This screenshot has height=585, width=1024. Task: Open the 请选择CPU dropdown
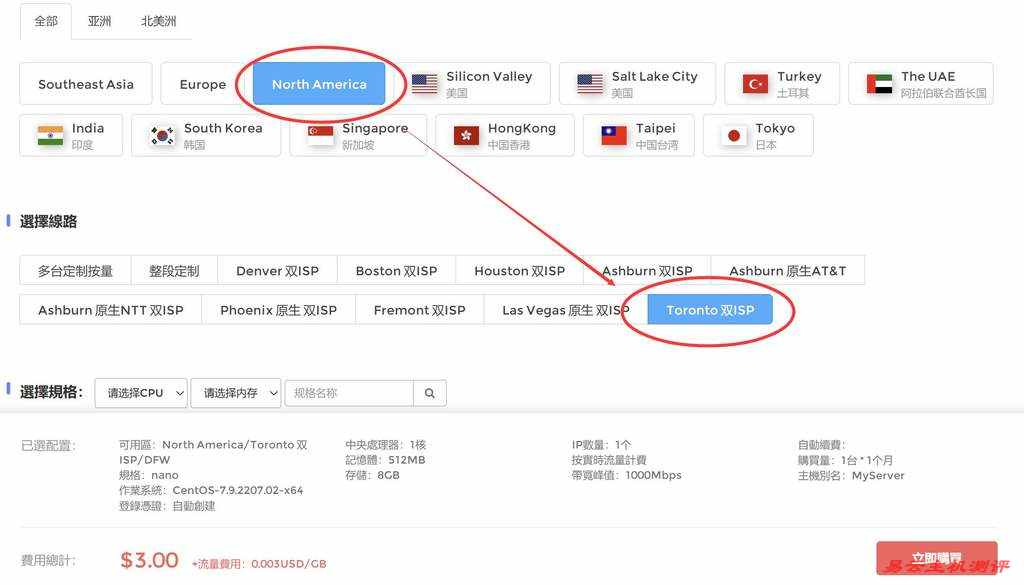[141, 393]
